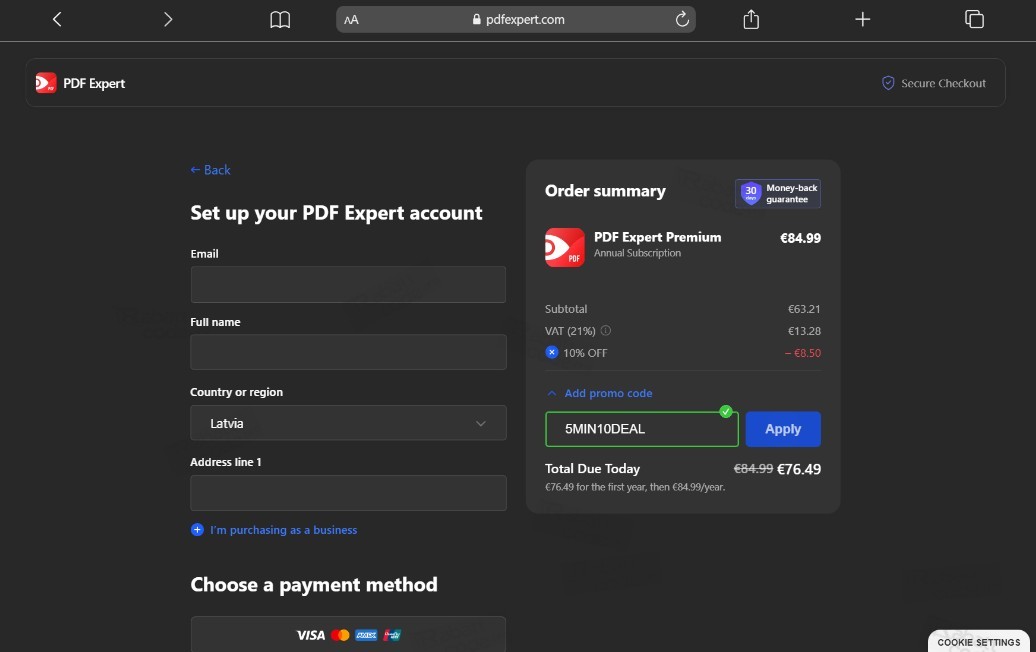The height and width of the screenshot is (652, 1036).
Task: Remove the 10% OFF discount
Action: pos(552,352)
